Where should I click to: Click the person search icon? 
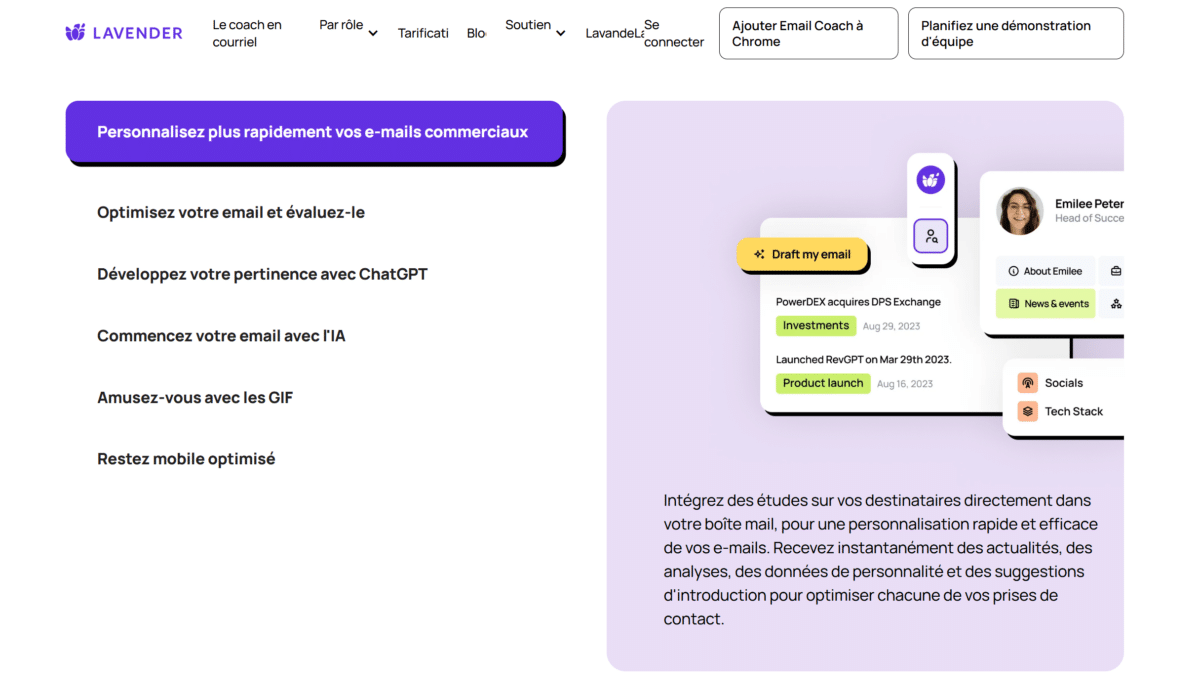(931, 237)
